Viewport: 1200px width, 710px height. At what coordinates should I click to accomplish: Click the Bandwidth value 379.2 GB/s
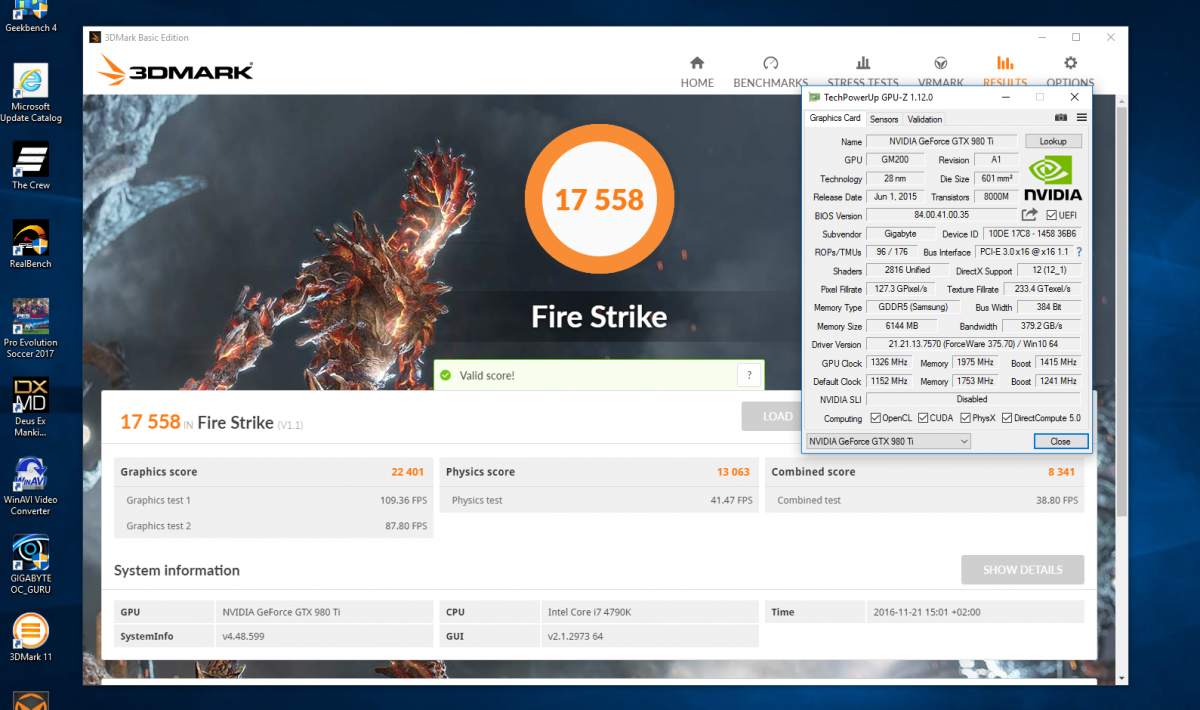[1042, 326]
